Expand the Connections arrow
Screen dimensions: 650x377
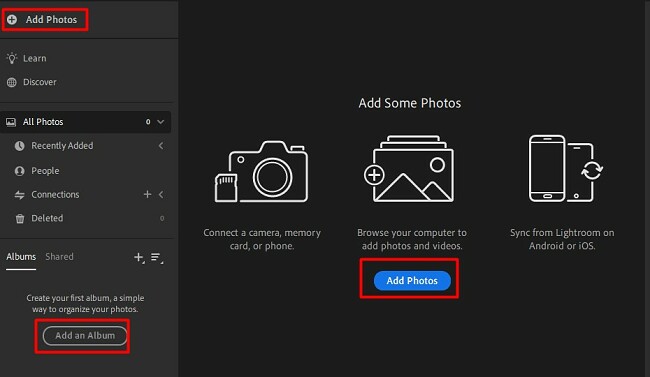point(161,194)
